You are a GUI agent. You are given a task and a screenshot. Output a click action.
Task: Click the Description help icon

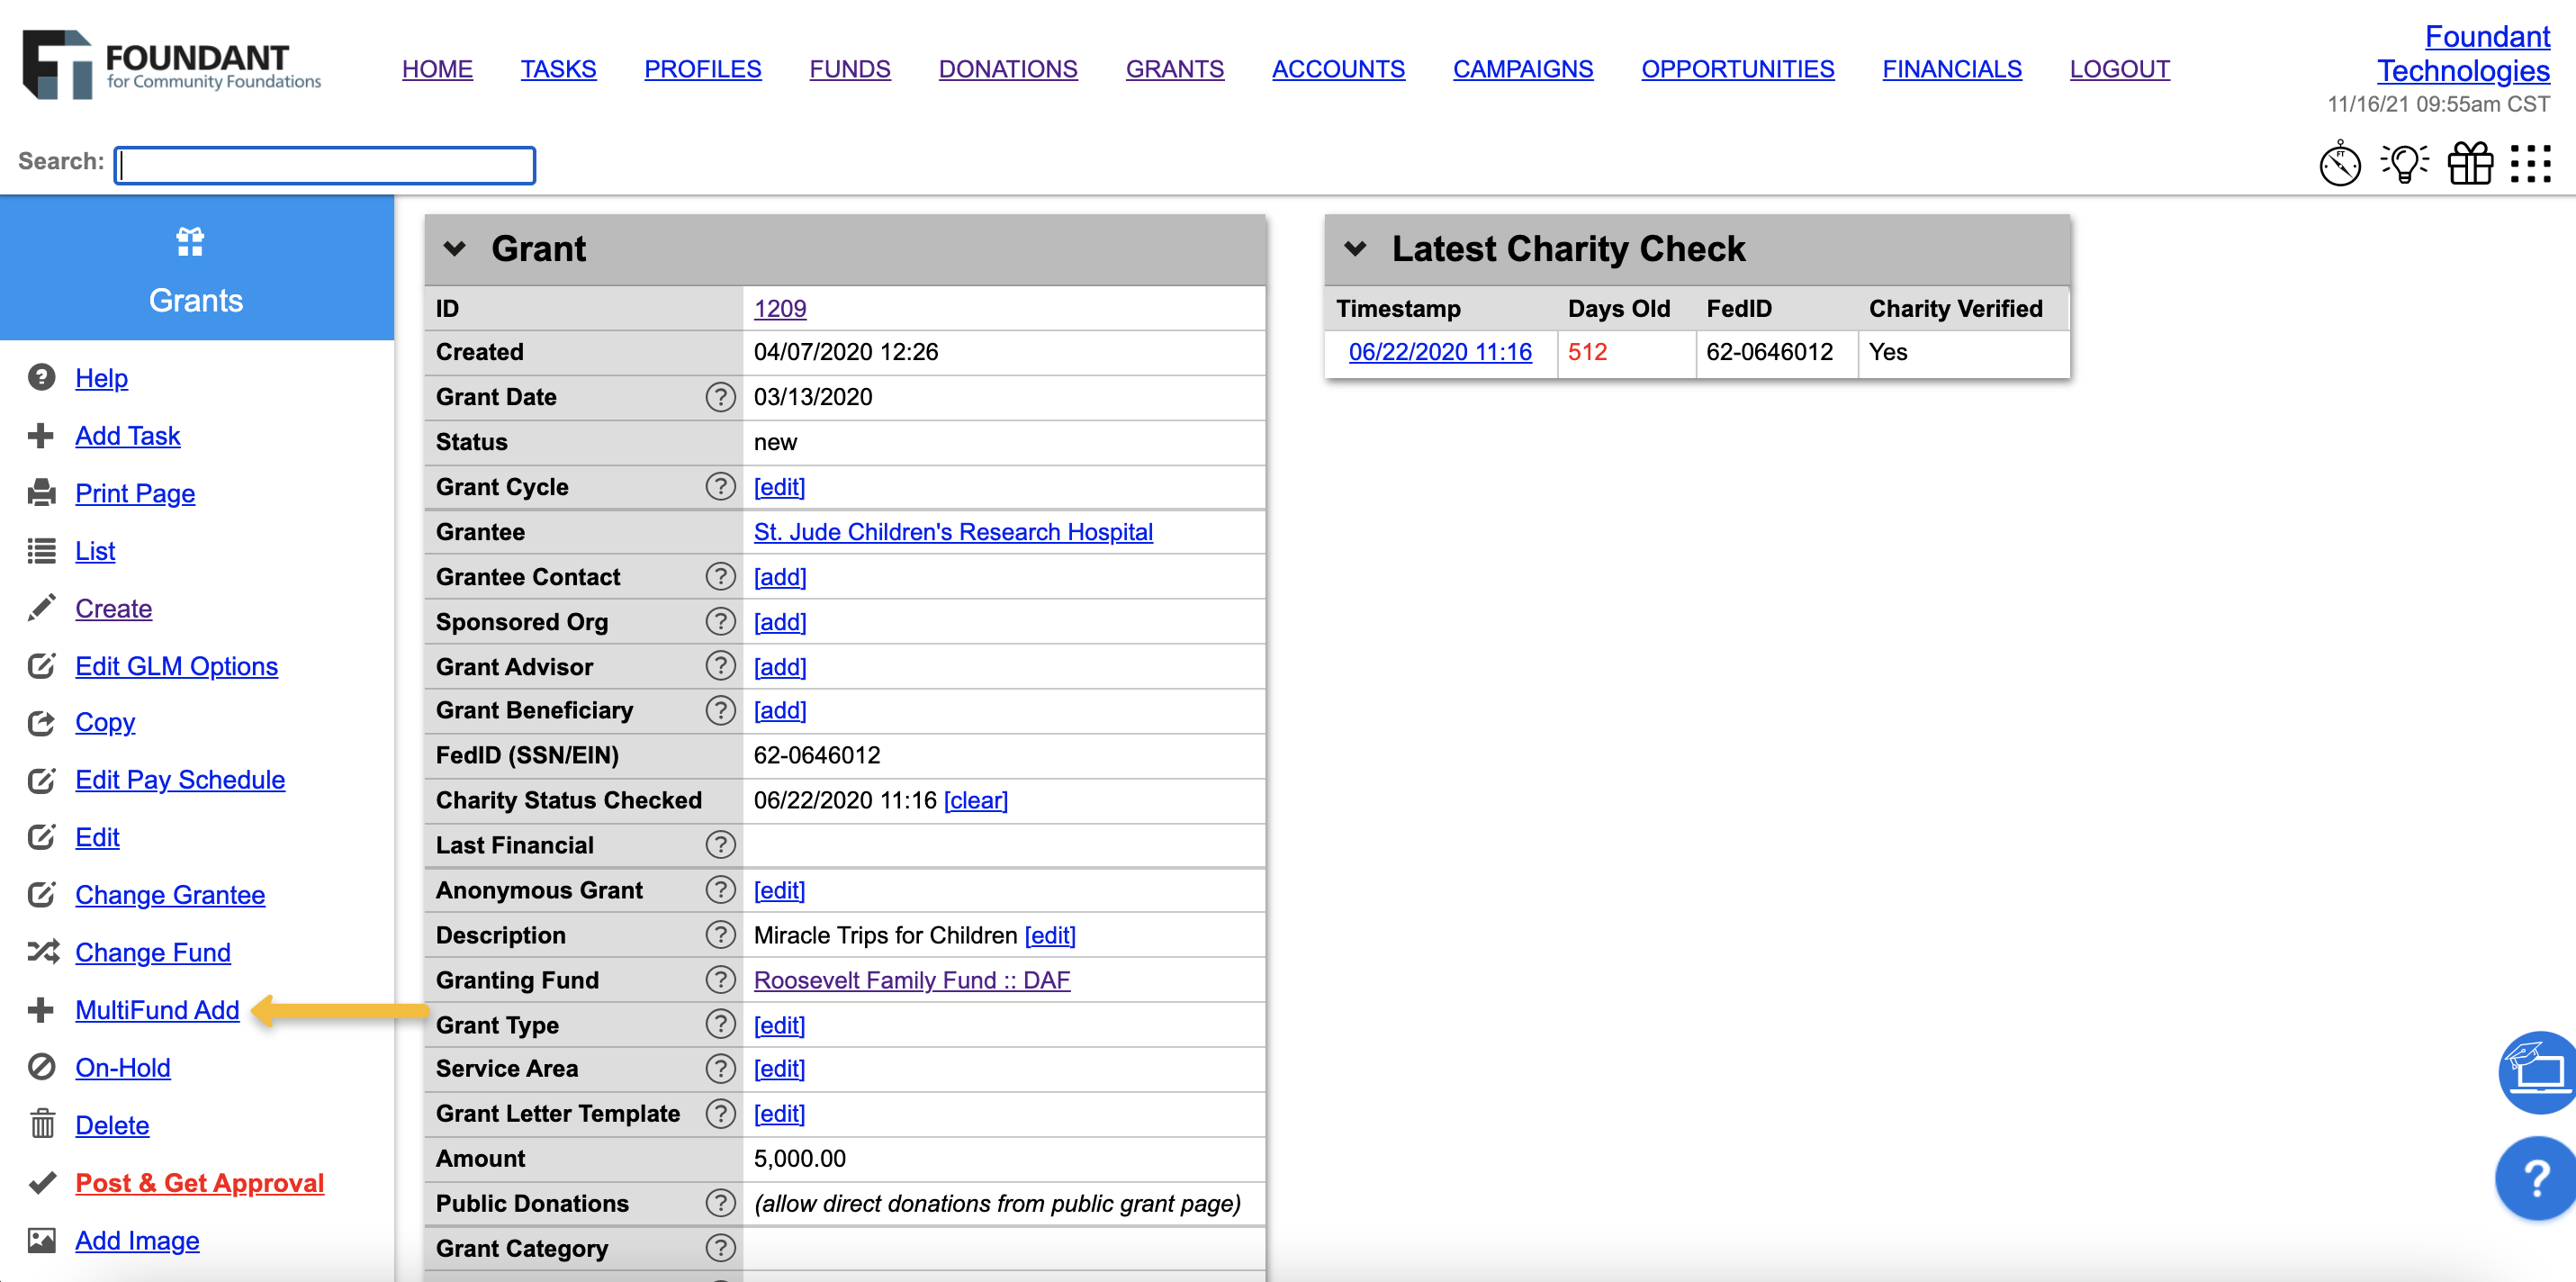tap(720, 935)
